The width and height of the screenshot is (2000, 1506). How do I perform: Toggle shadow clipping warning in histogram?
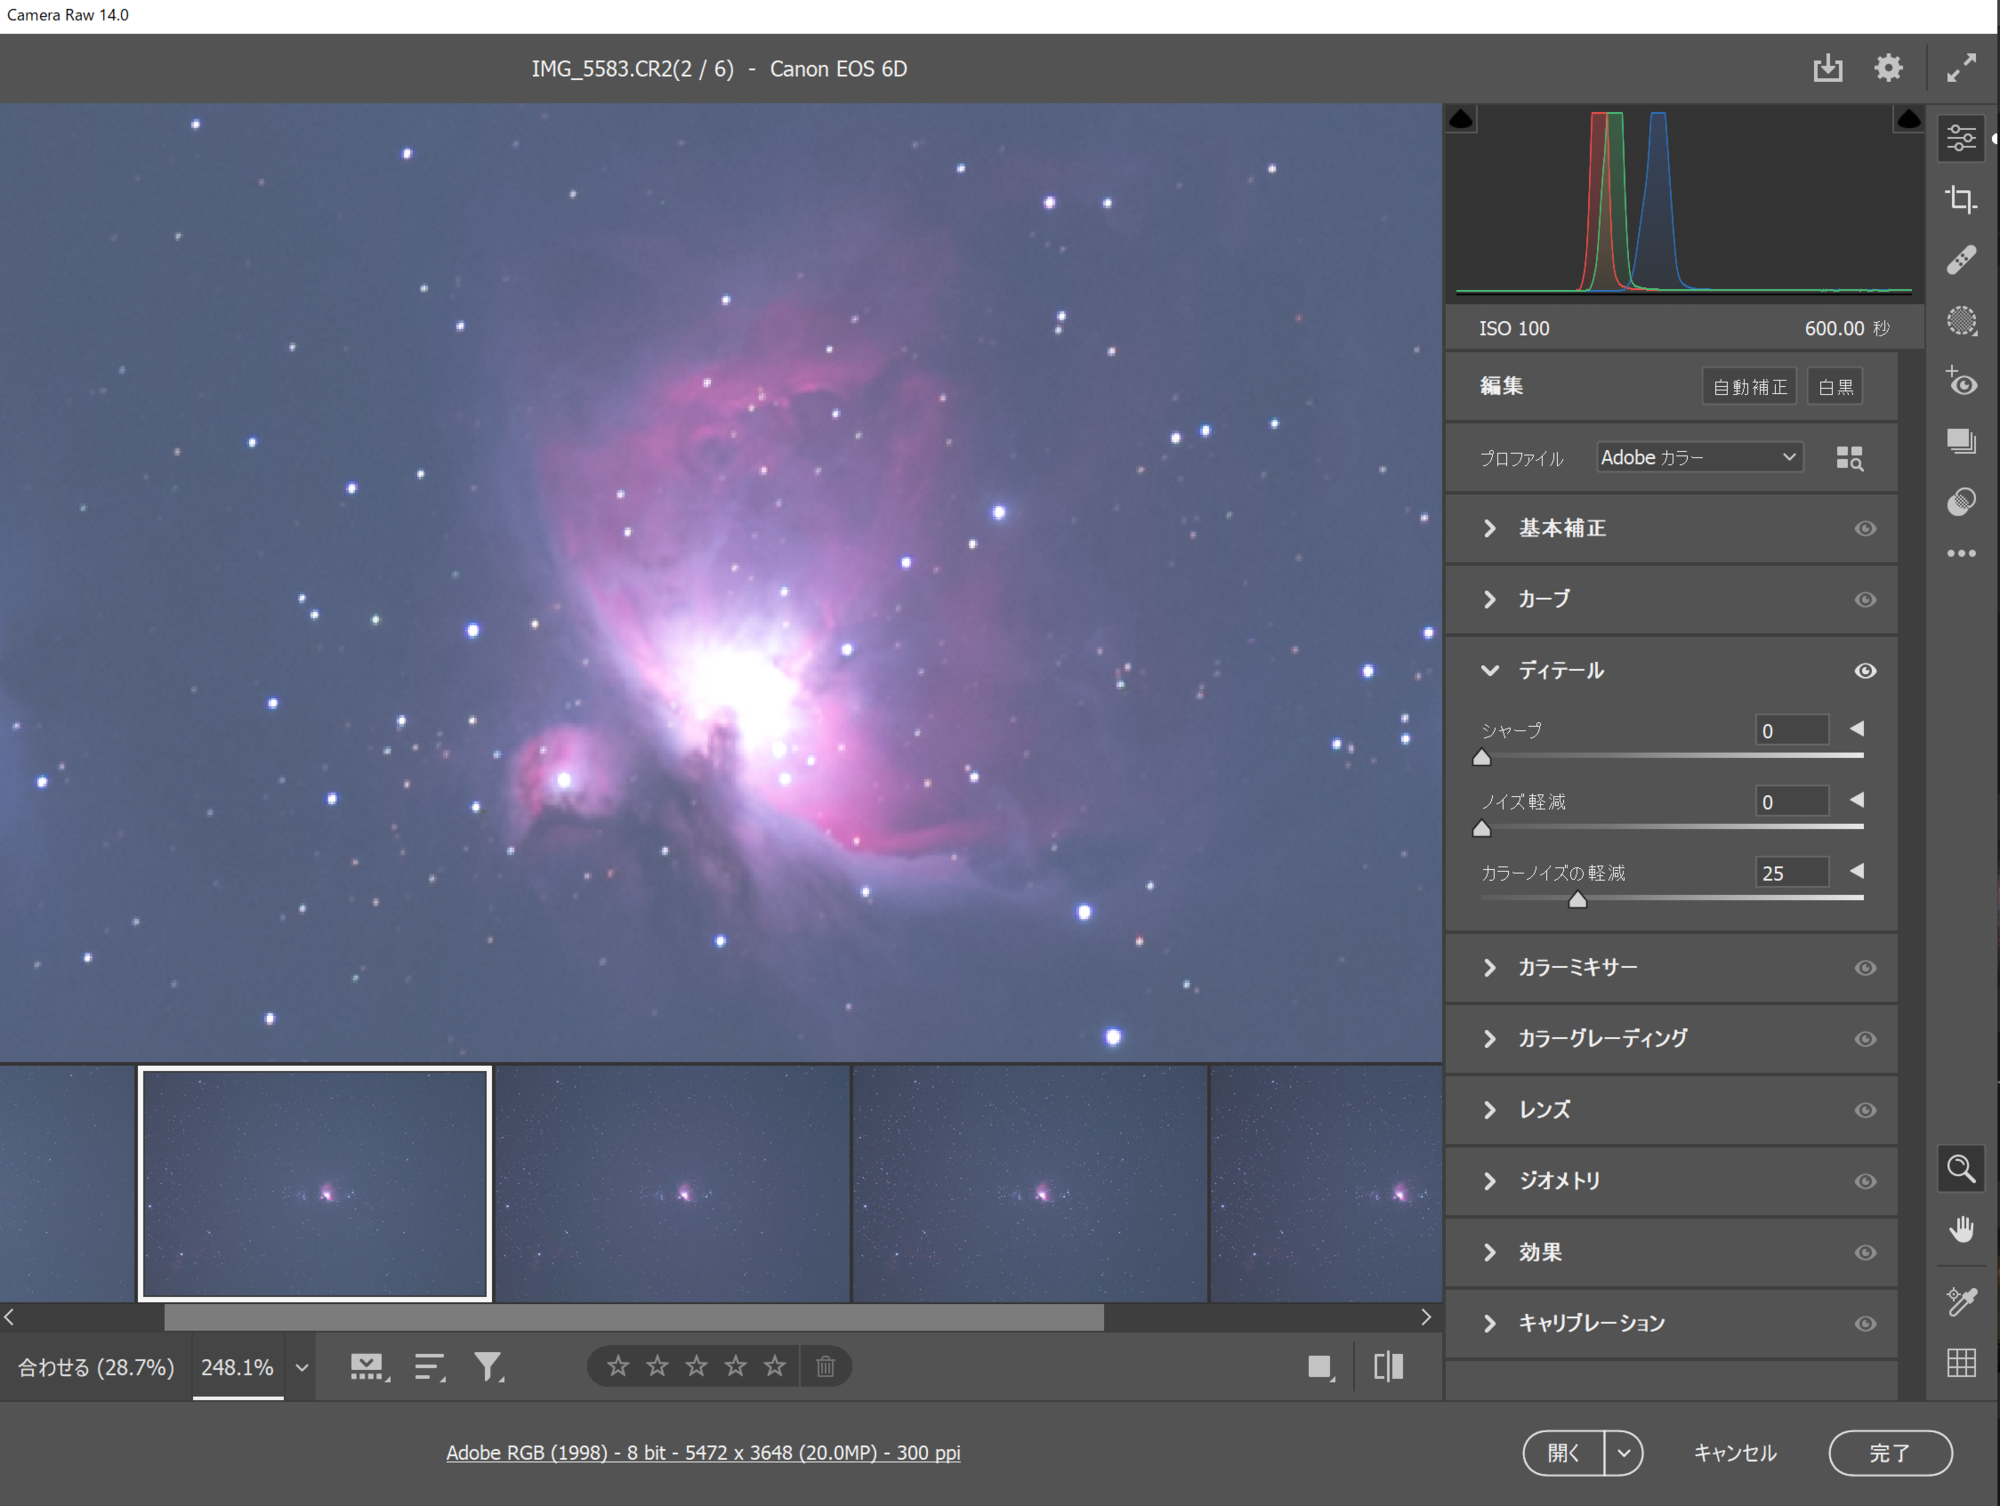pos(1461,120)
